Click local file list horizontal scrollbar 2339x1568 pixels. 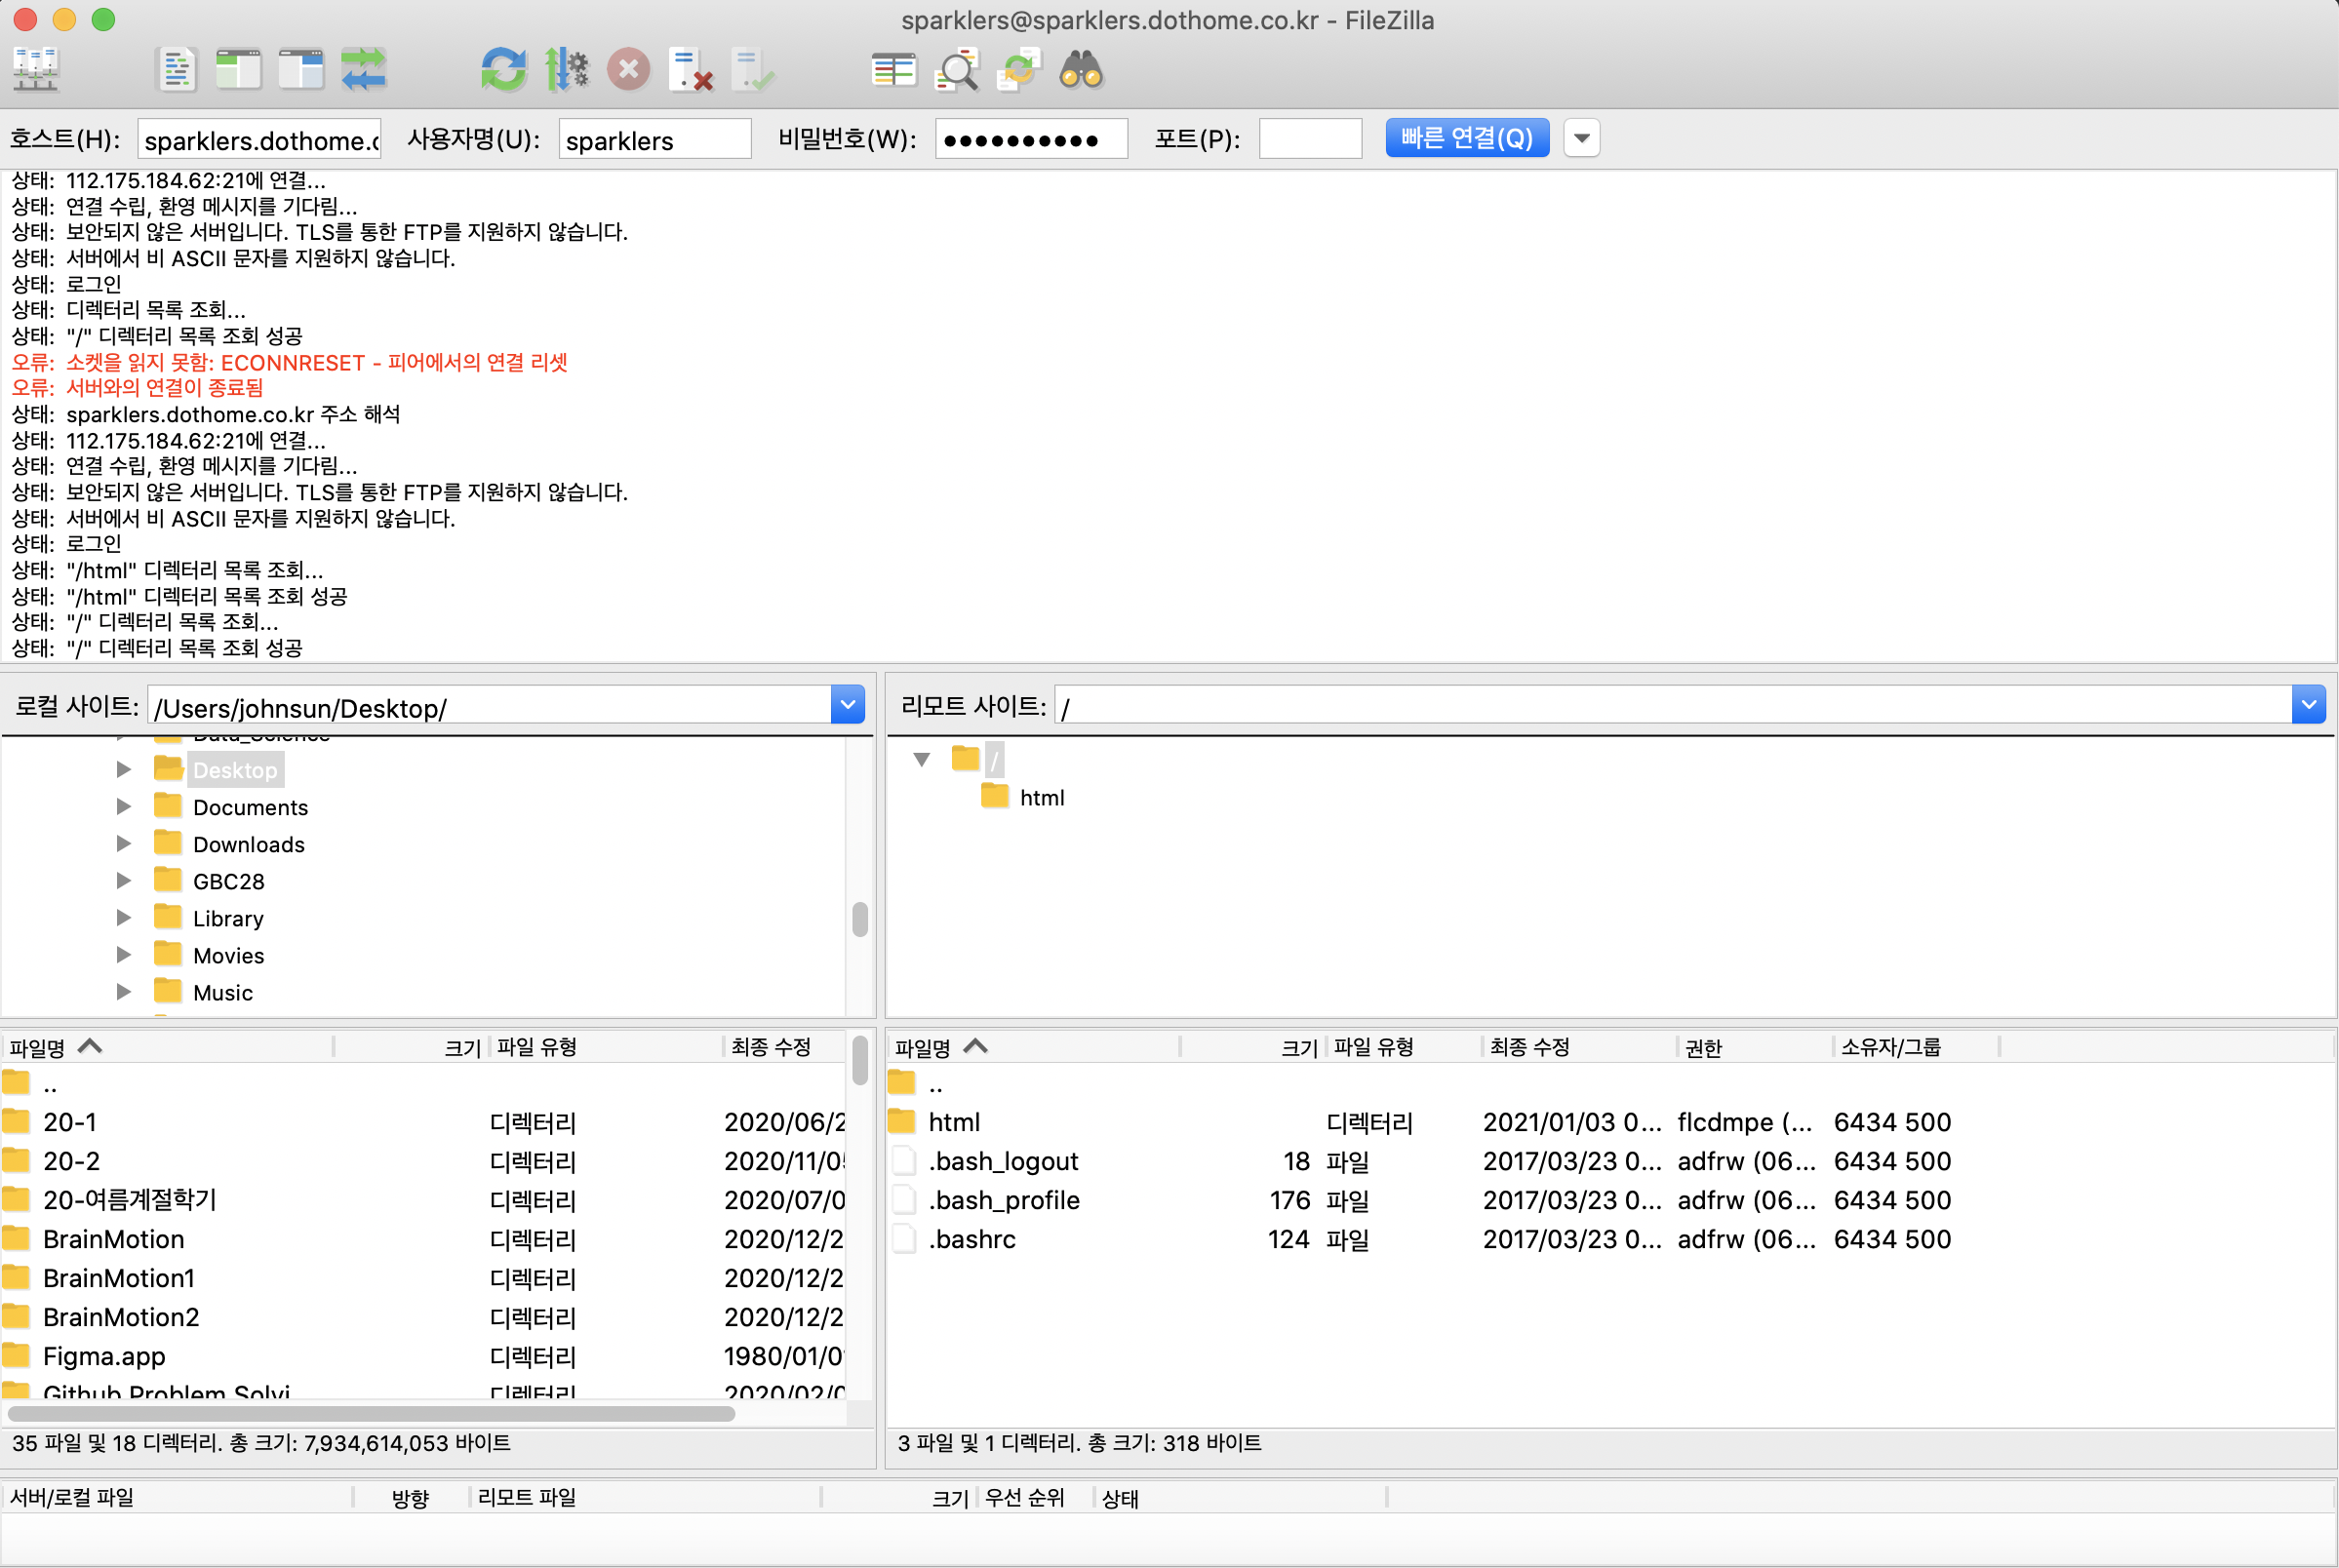point(371,1413)
